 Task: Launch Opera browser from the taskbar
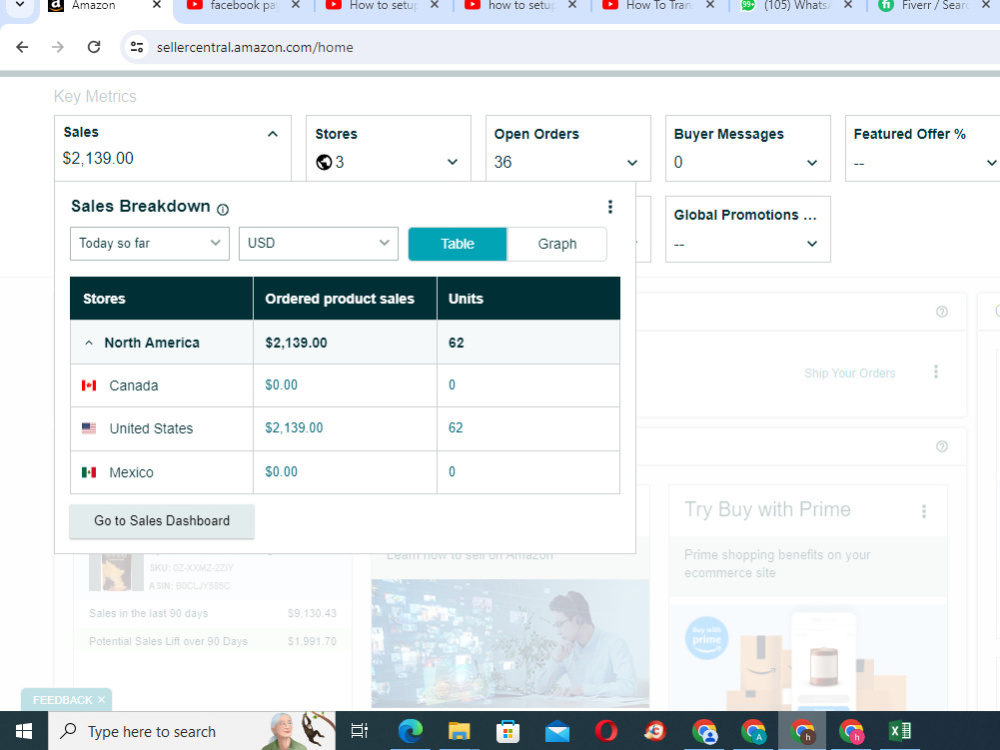606,731
